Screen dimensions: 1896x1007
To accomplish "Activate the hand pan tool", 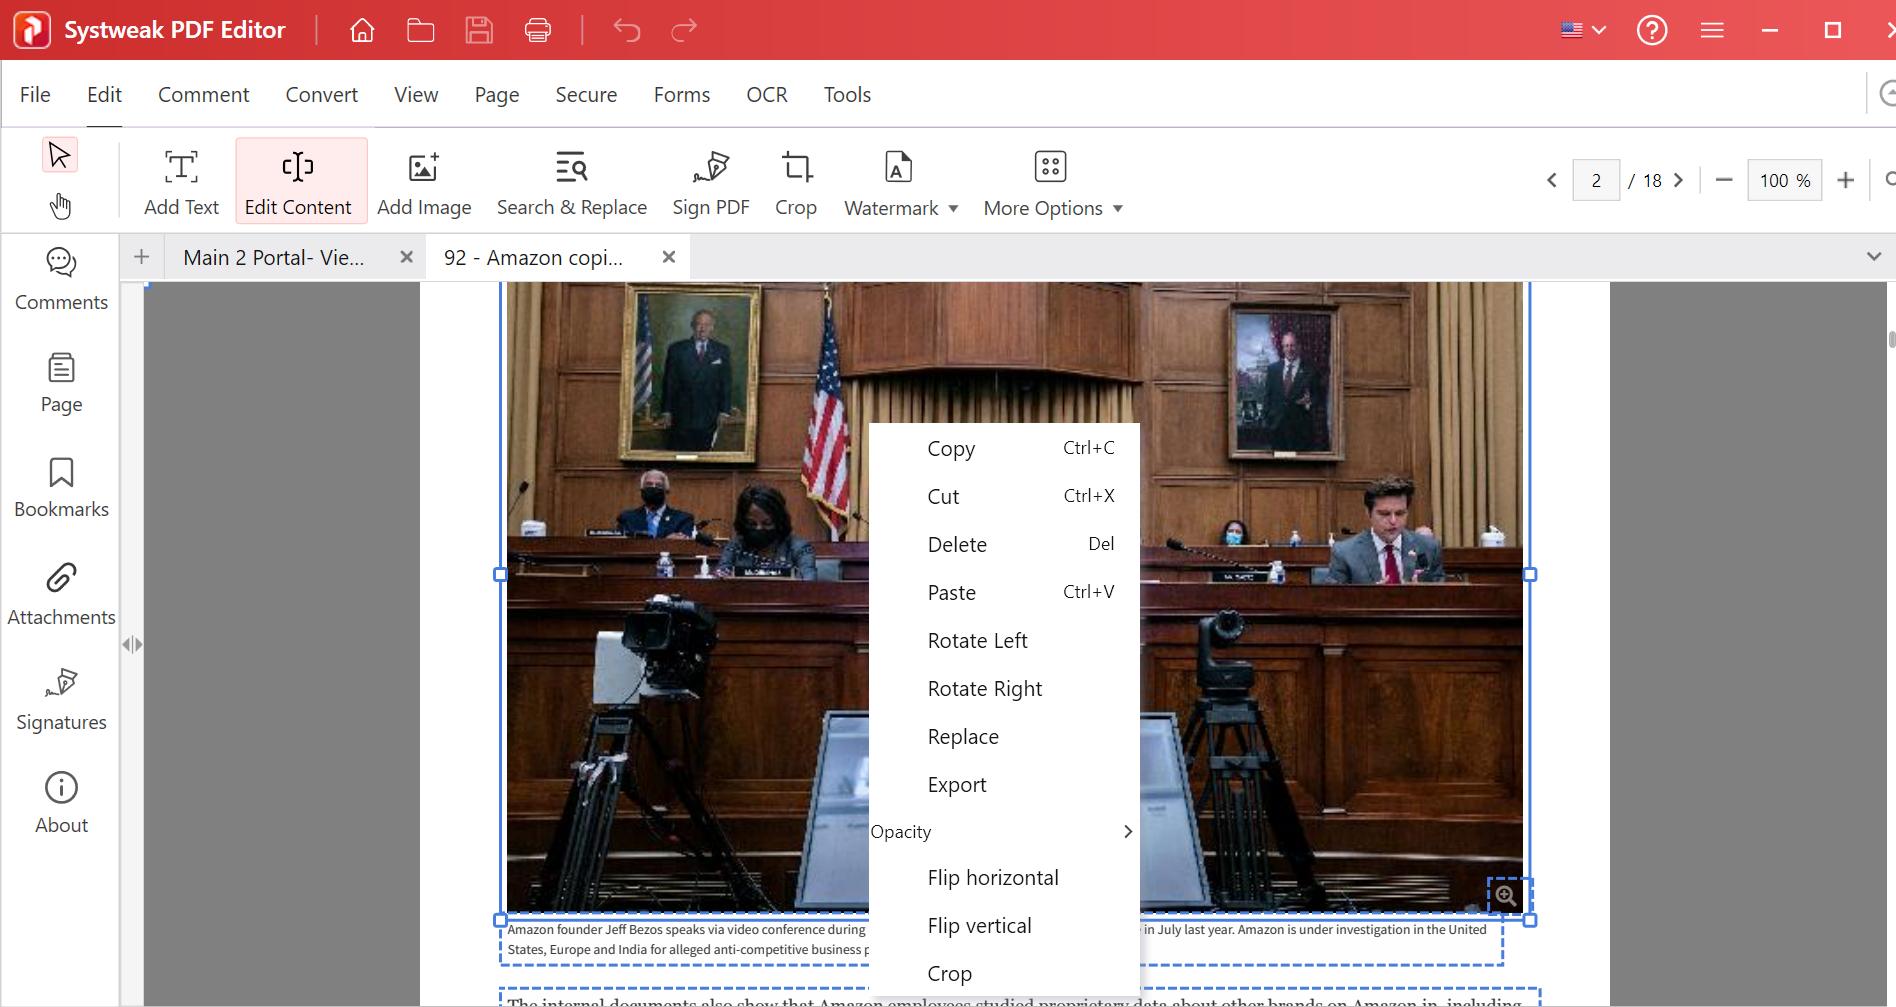I will pyautogui.click(x=60, y=206).
